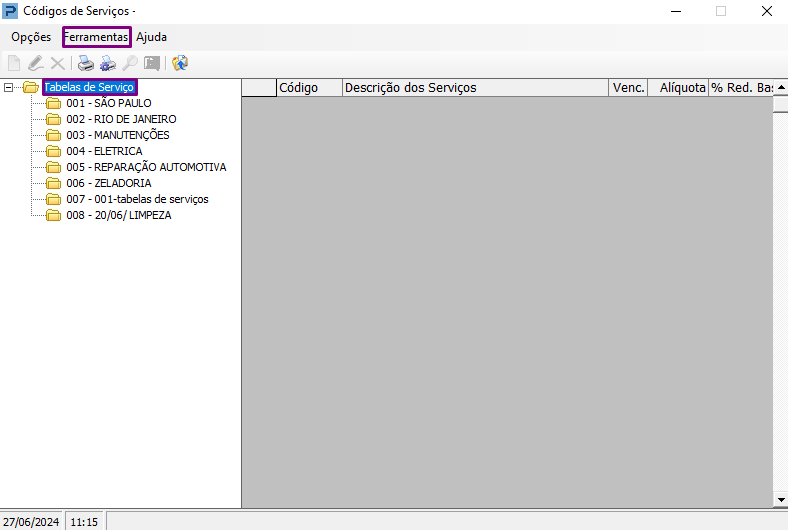Select 004 - ELETRICA table

104,151
